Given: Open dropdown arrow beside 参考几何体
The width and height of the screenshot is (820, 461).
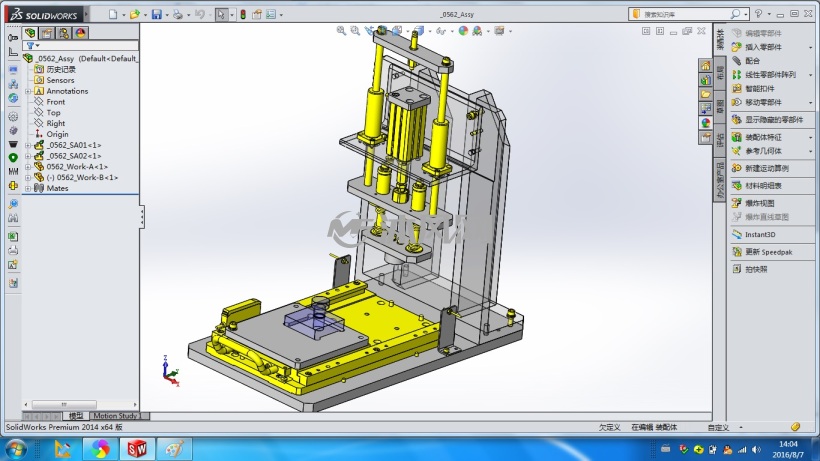Looking at the screenshot, I should point(811,151).
